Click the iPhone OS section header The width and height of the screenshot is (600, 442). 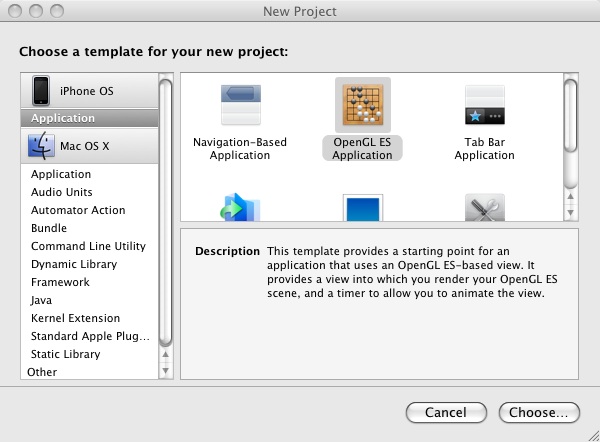tap(90, 91)
